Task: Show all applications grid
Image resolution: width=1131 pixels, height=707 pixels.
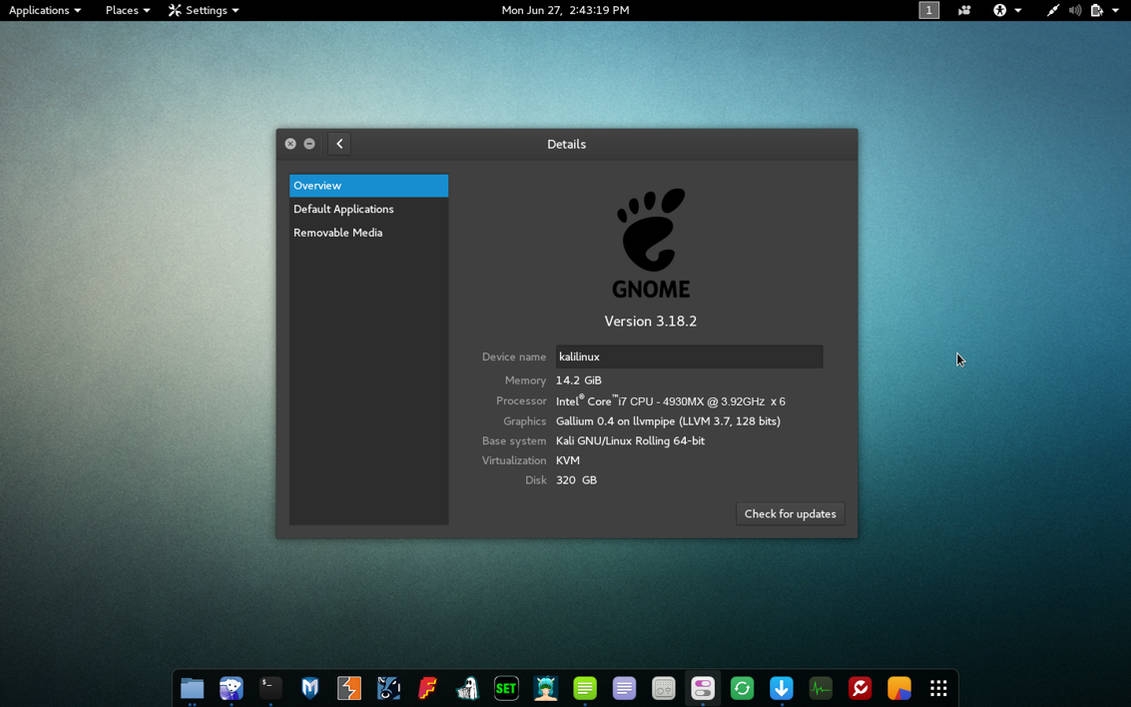Action: tap(938, 688)
